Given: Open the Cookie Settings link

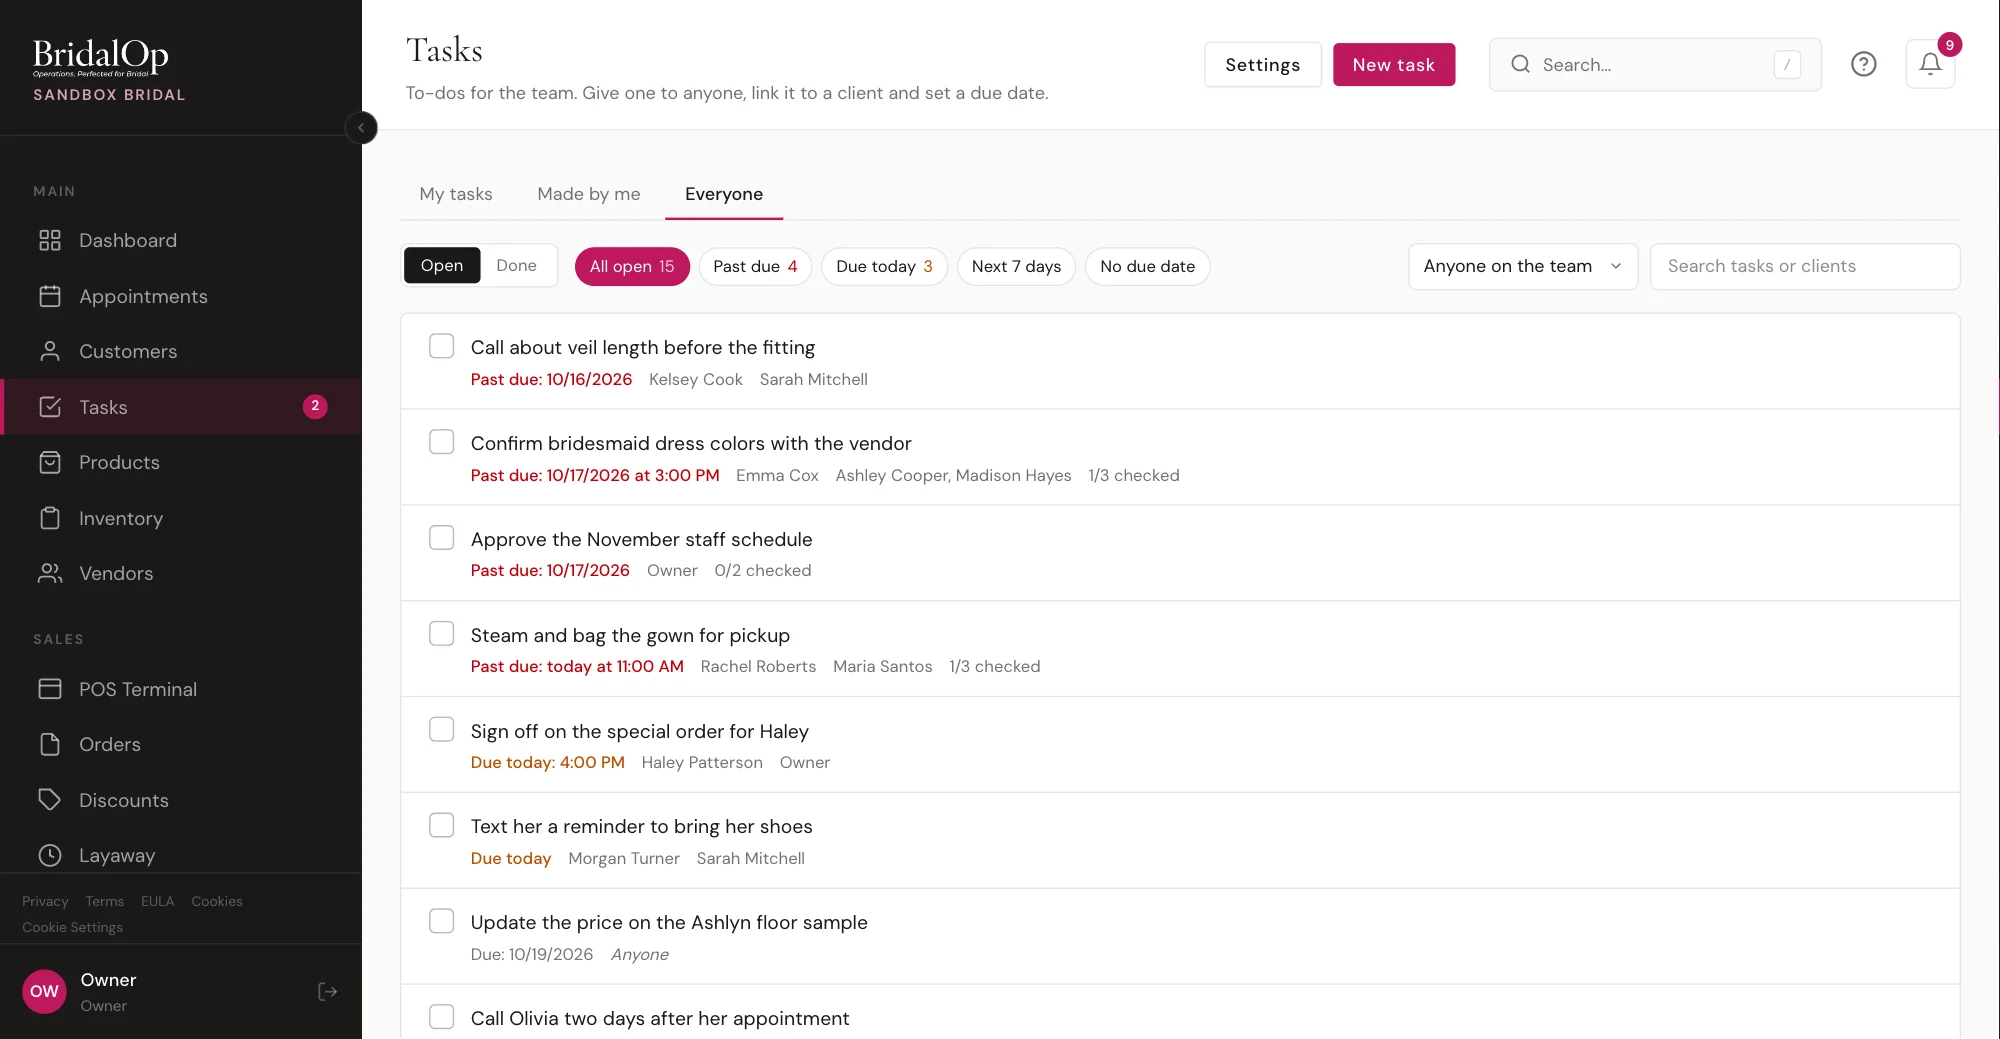Looking at the screenshot, I should (x=72, y=927).
